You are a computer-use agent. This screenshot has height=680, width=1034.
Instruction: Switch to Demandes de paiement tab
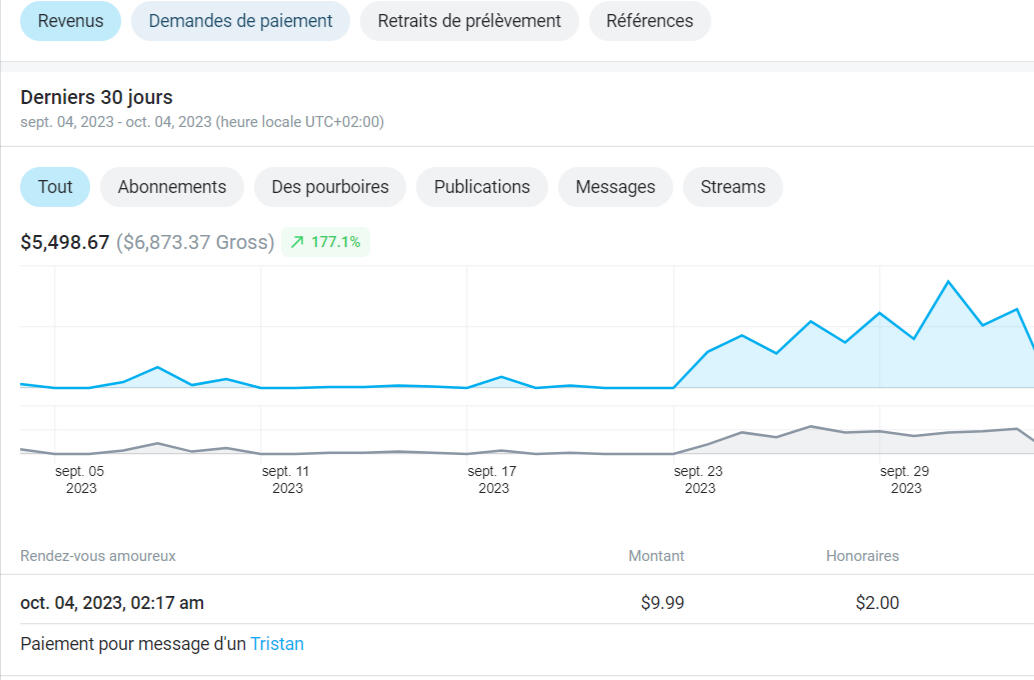point(240,21)
